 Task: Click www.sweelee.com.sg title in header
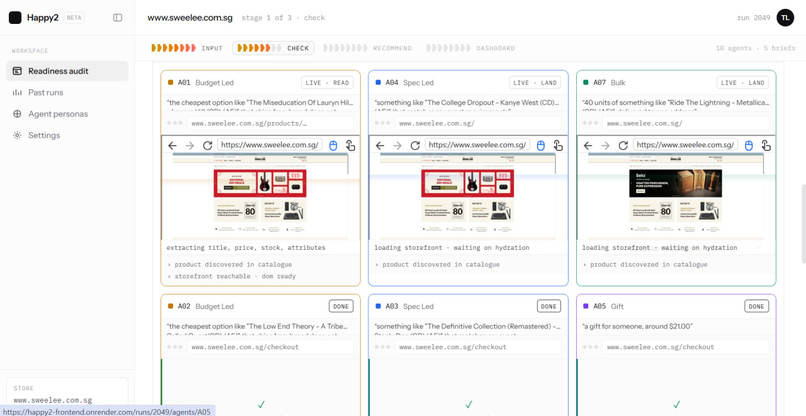190,17
